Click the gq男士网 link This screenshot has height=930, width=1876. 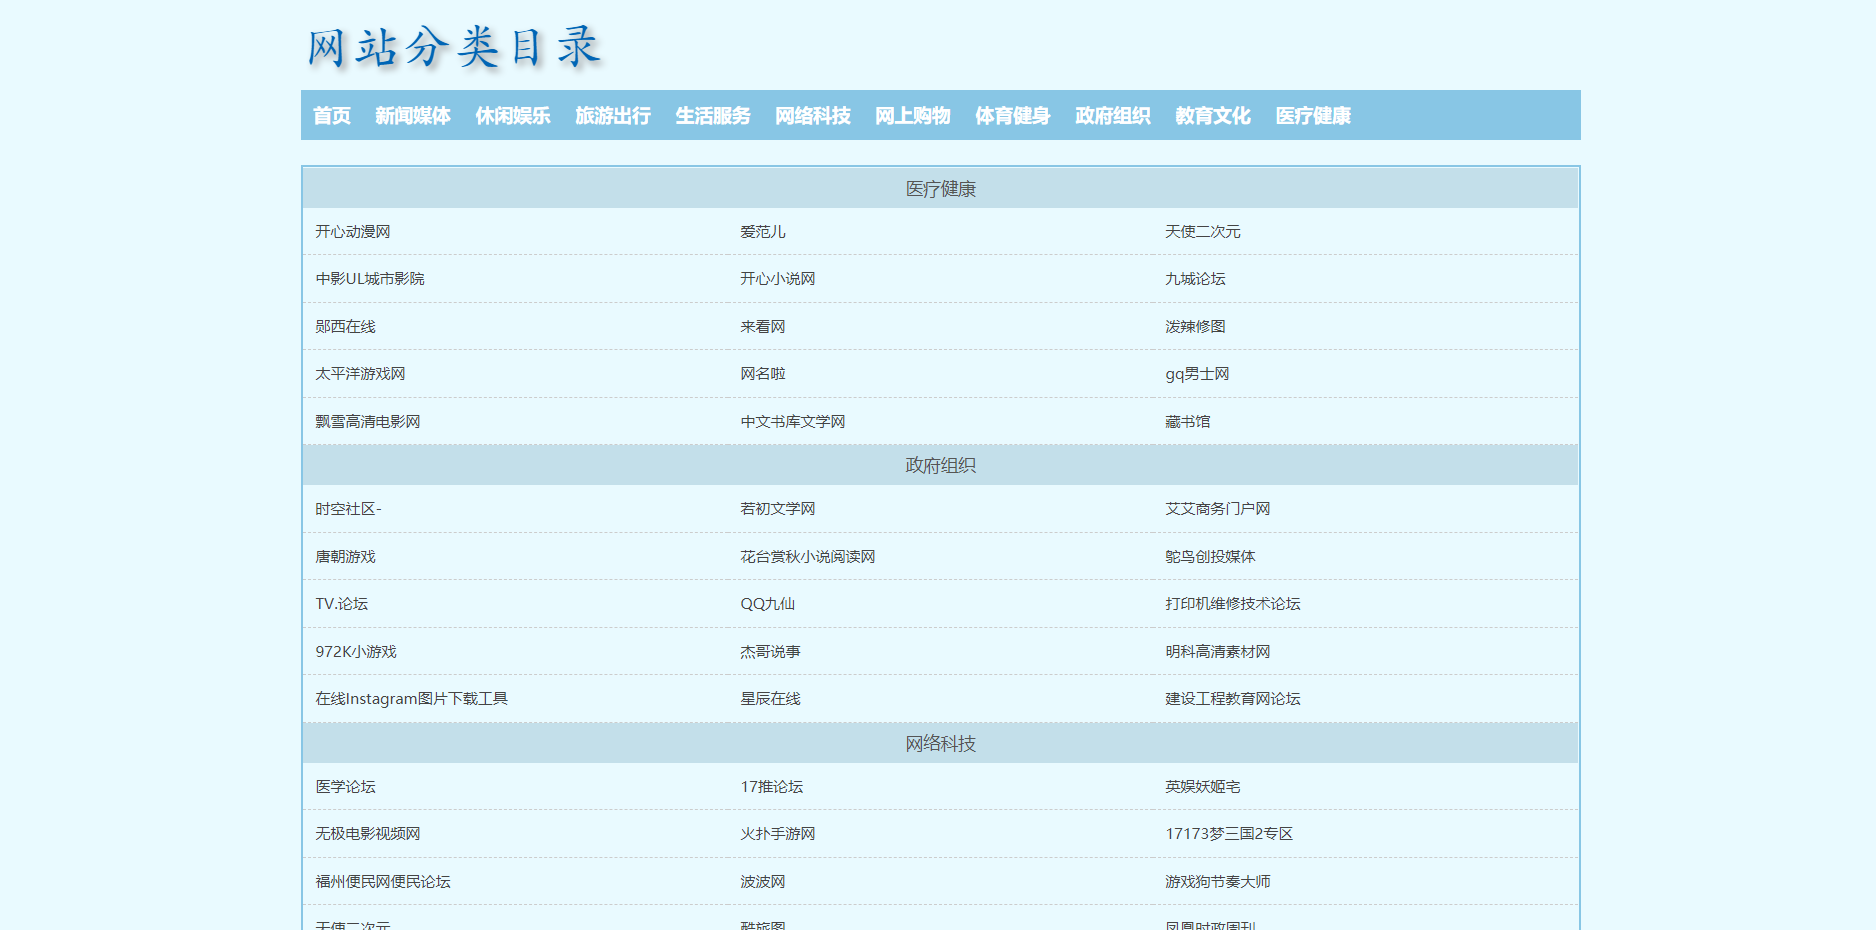[x=1197, y=374]
